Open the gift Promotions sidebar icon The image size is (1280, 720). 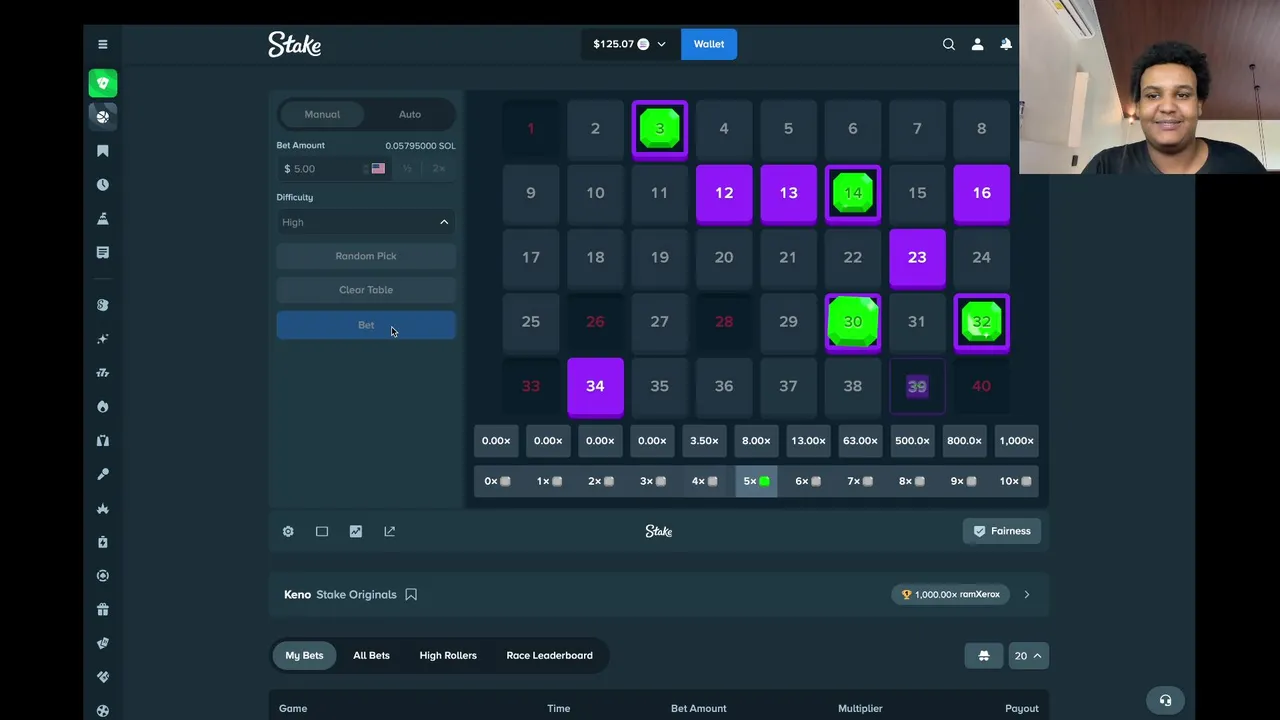[x=102, y=610]
